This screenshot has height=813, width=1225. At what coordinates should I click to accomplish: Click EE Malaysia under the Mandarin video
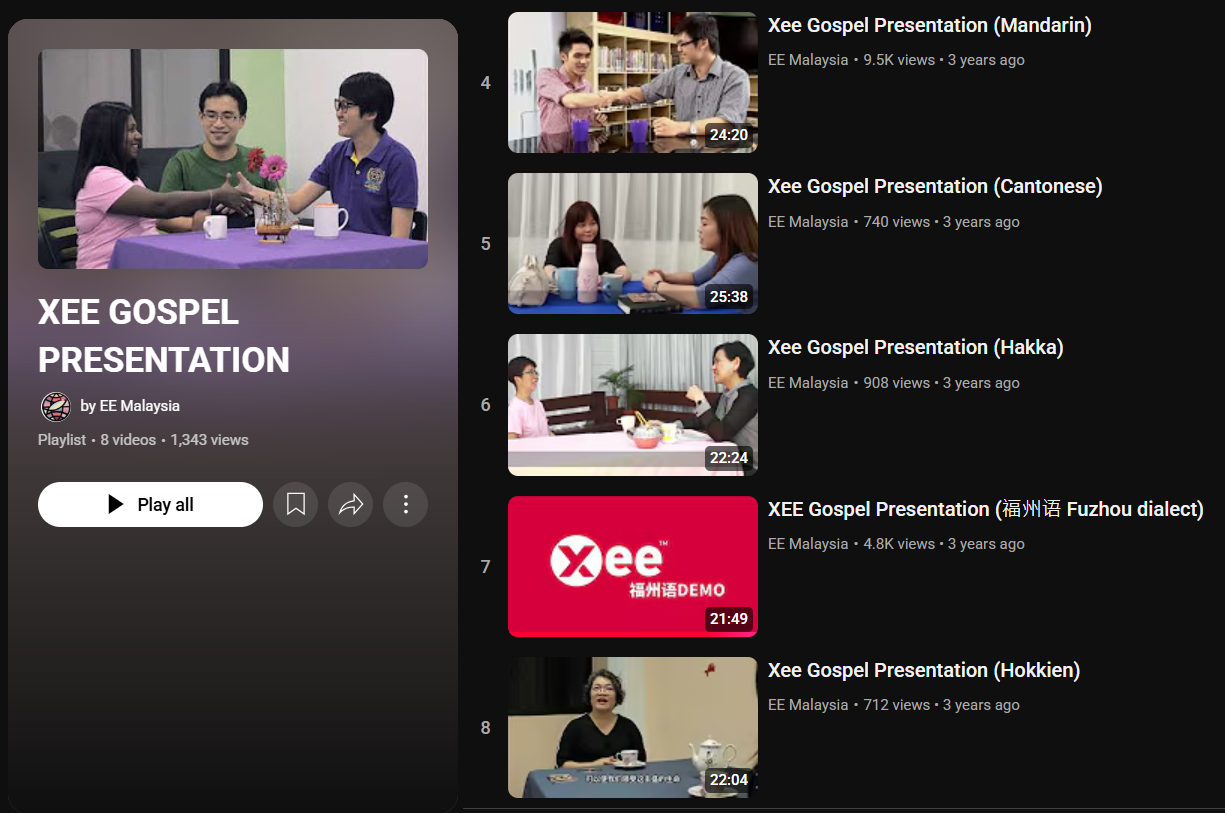(x=808, y=60)
